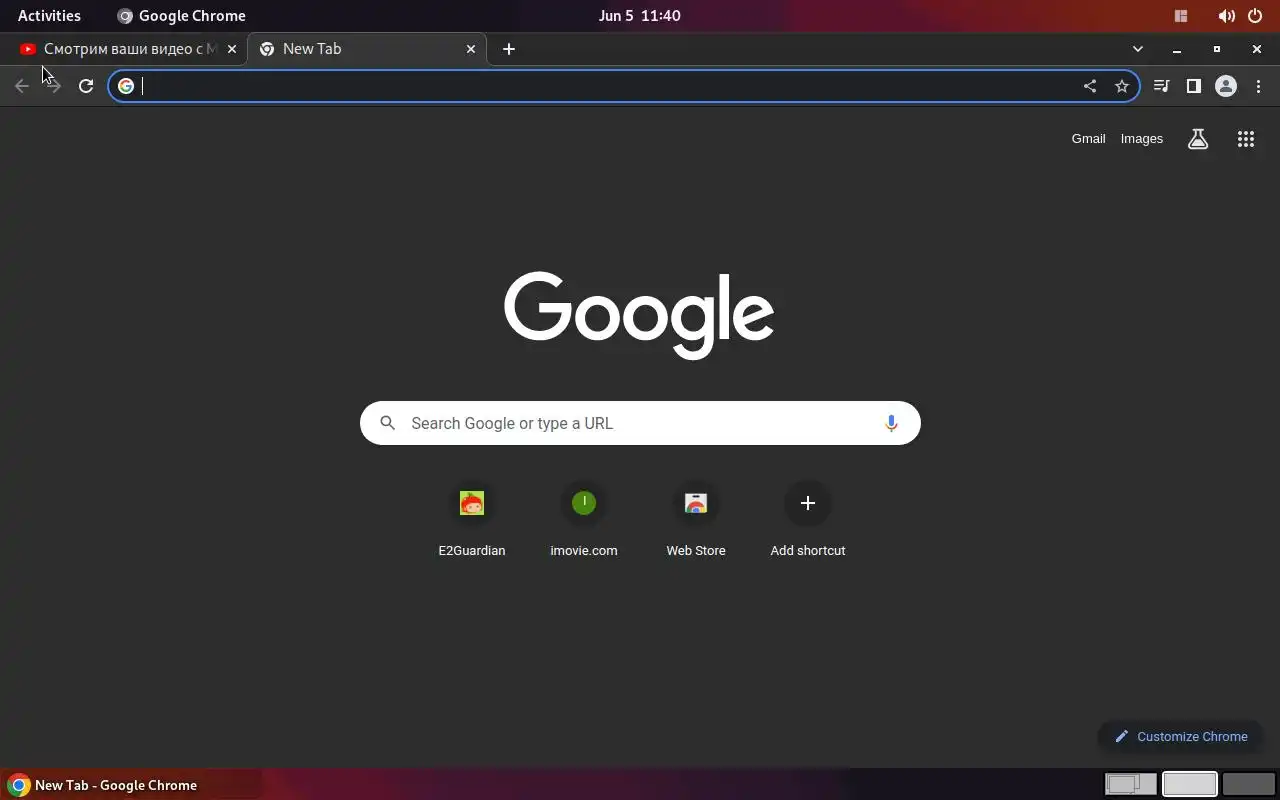Switch to the second workspace thumbnail

point(1190,784)
